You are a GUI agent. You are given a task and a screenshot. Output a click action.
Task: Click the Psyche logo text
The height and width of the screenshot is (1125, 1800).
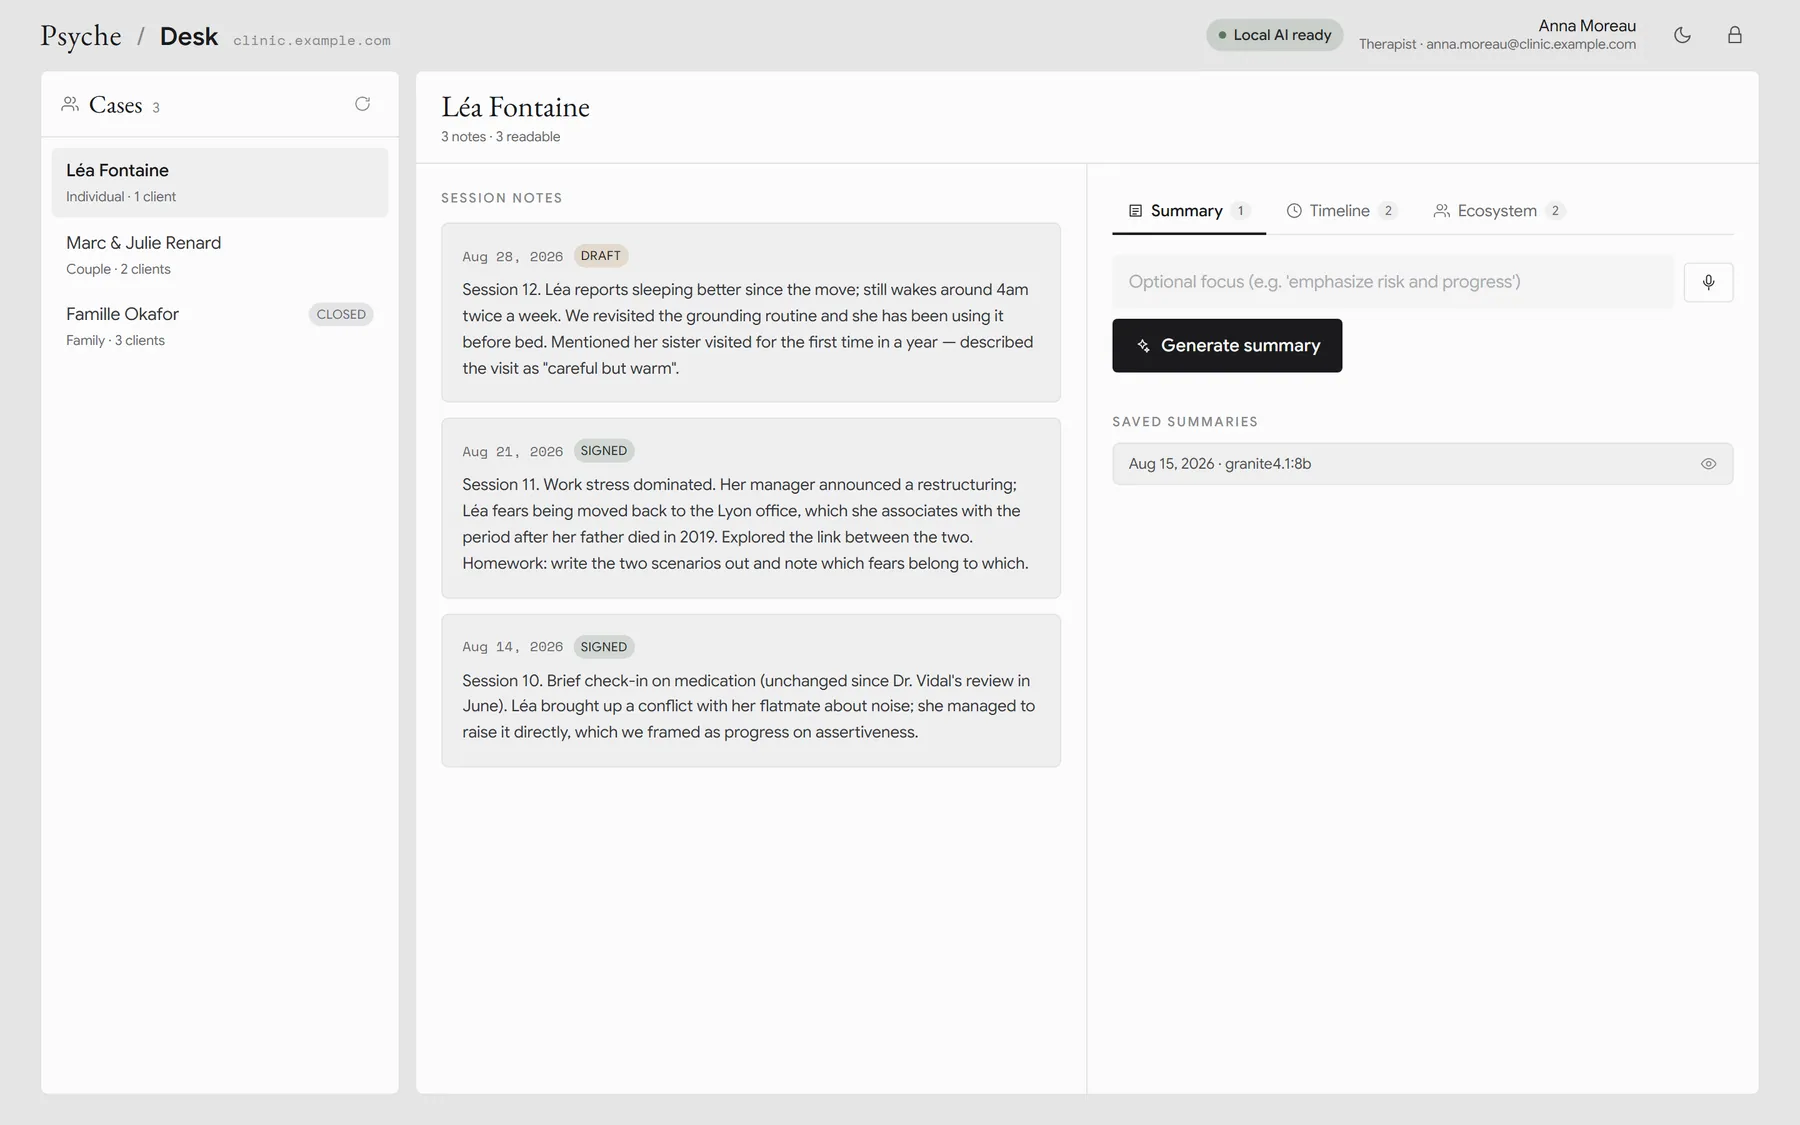click(81, 36)
